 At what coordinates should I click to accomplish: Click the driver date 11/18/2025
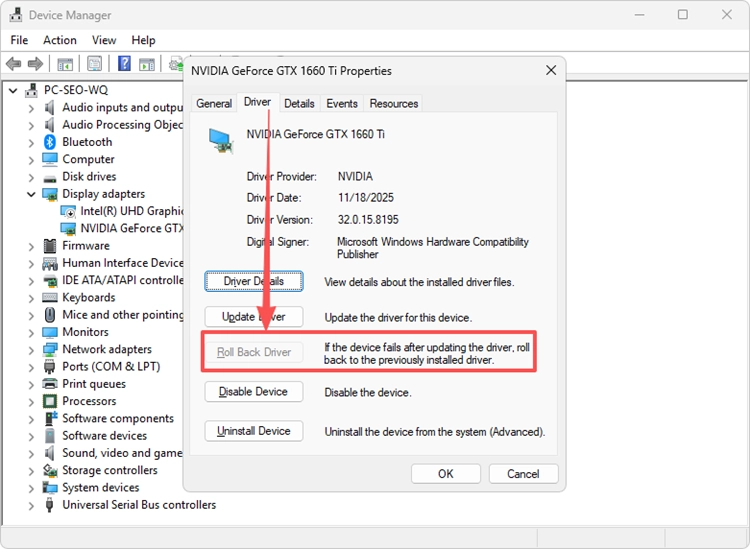point(365,198)
